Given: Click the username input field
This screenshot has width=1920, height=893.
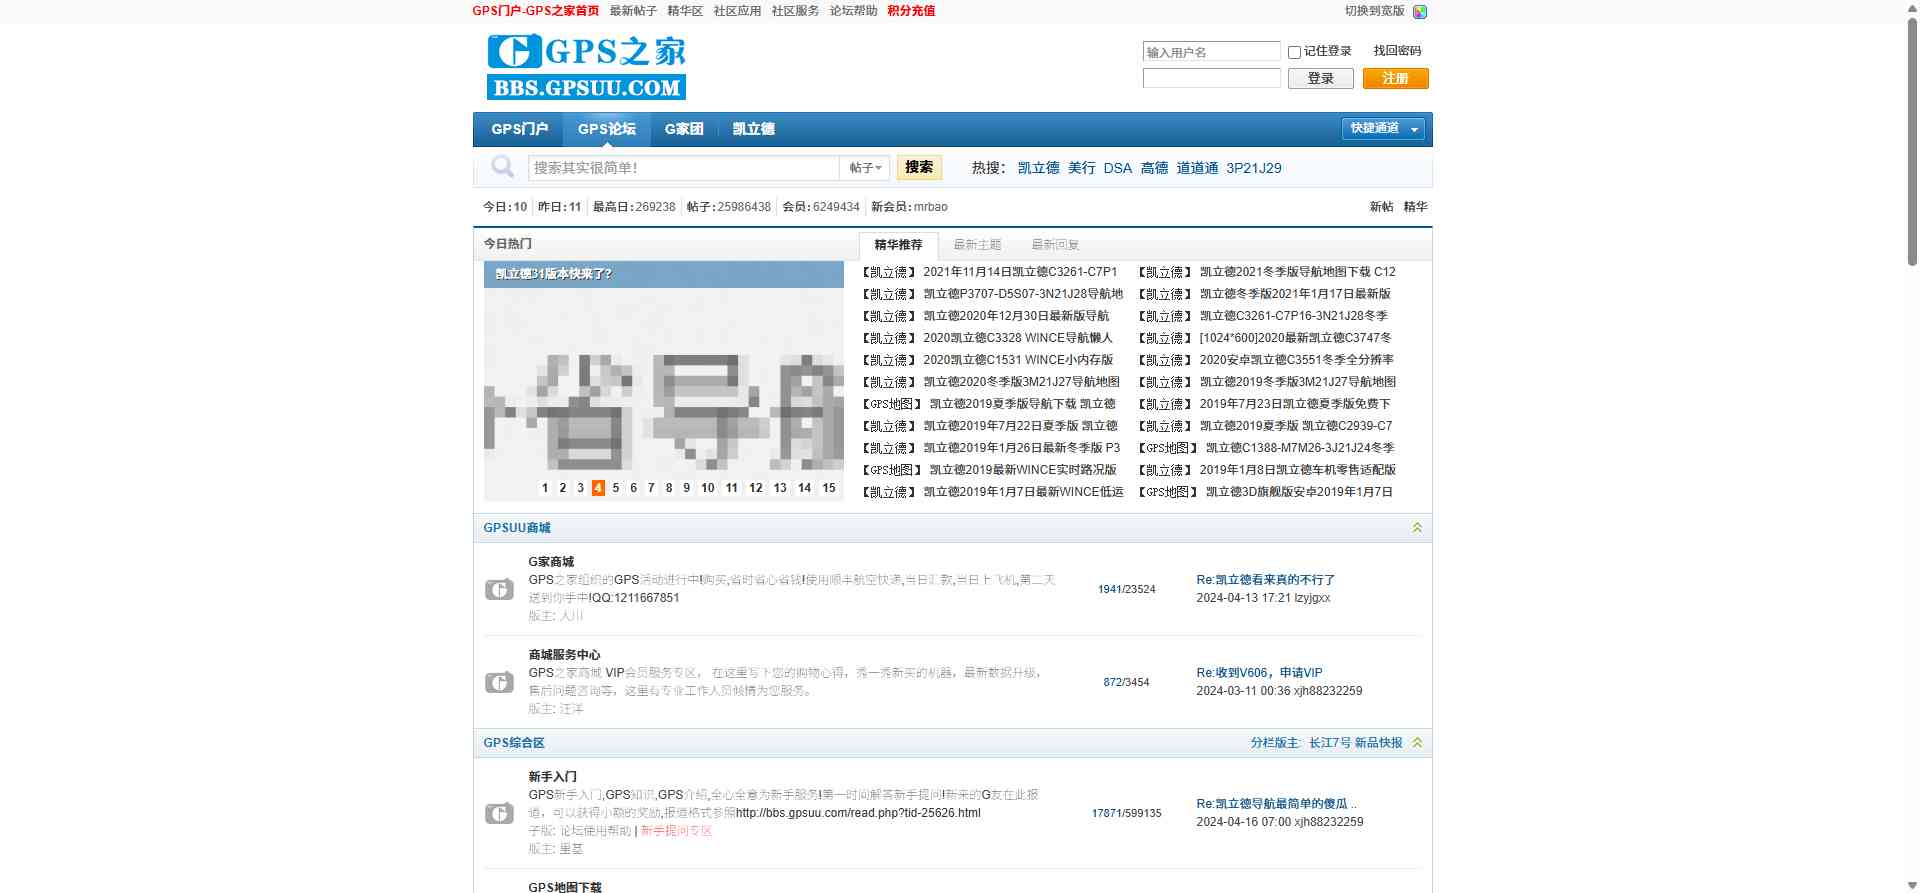Looking at the screenshot, I should click(1211, 52).
